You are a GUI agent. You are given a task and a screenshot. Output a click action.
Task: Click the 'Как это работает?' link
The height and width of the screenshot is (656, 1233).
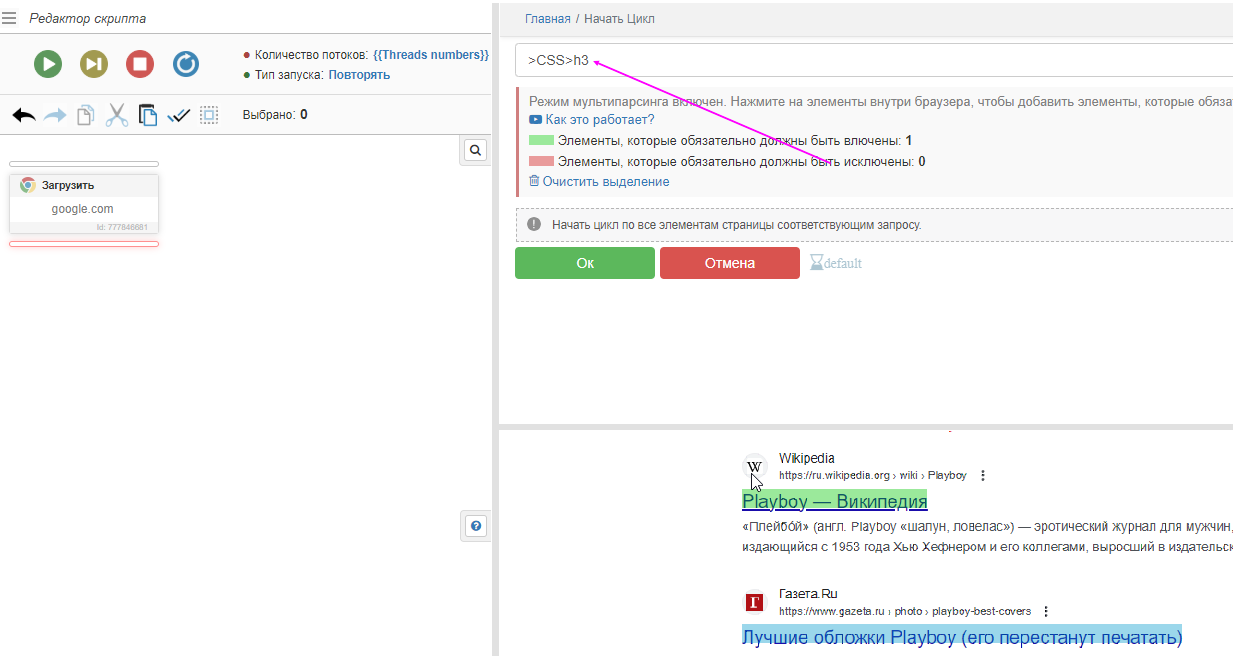click(599, 120)
